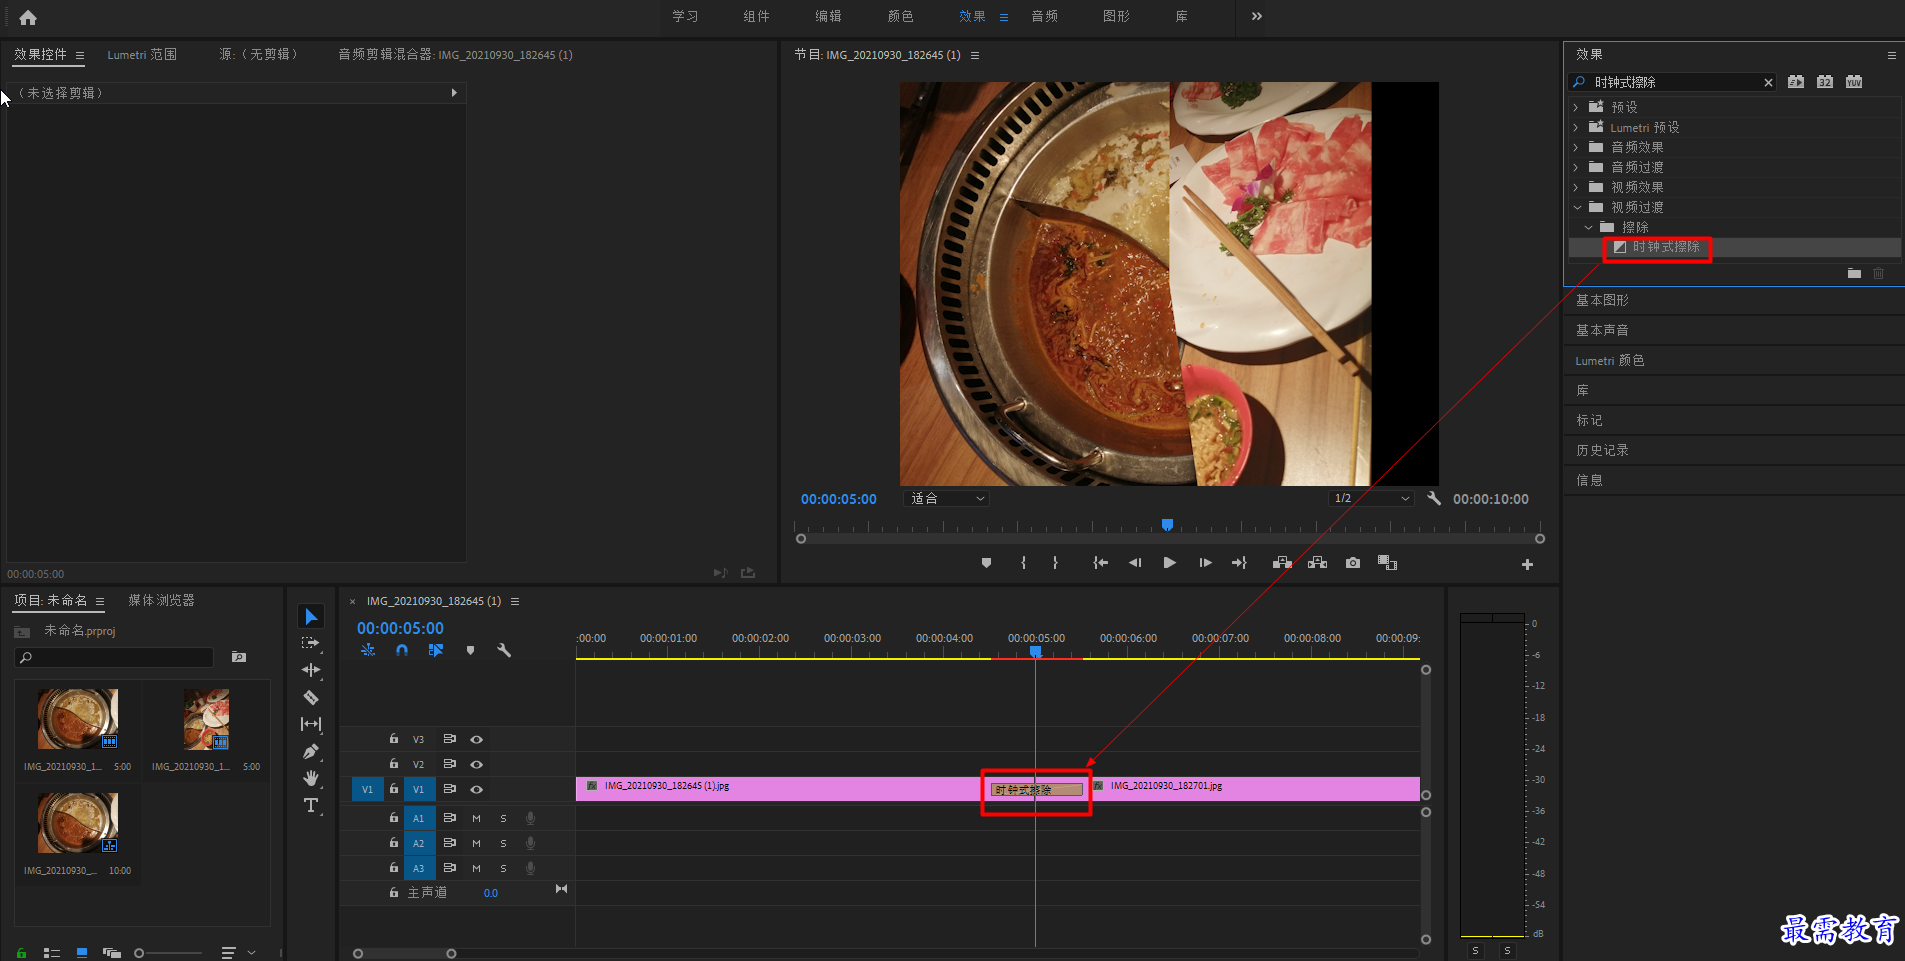Select the Slip tool
The image size is (1905, 961).
click(311, 724)
